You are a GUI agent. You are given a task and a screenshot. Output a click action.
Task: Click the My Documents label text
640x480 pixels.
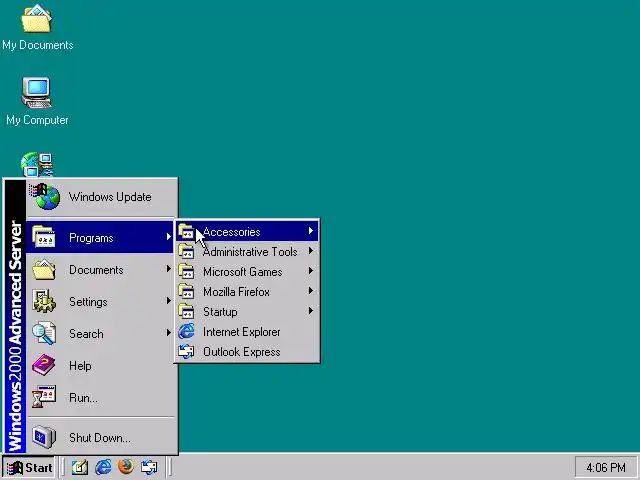pos(38,45)
